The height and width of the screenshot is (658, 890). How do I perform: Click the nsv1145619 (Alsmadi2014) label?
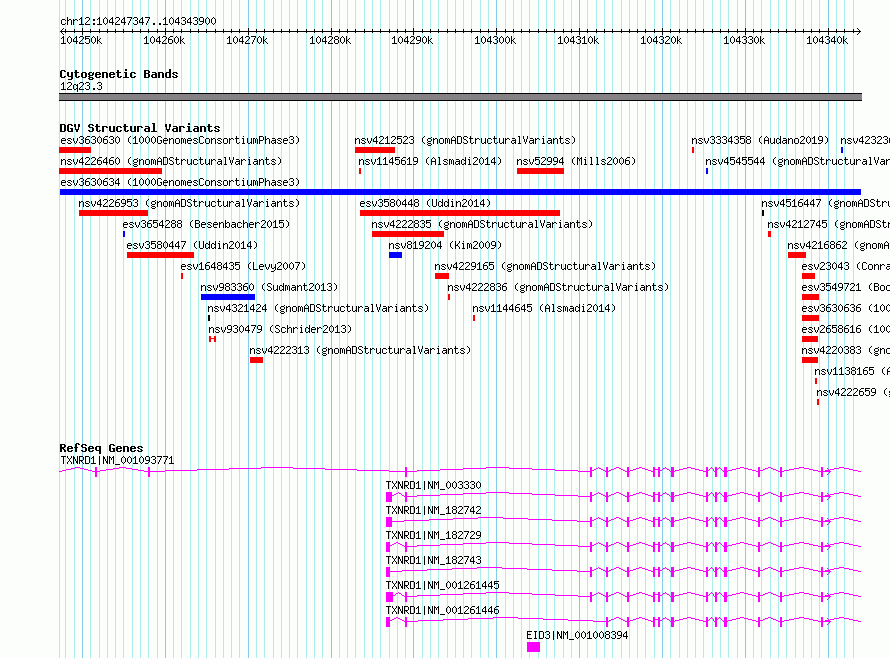point(430,161)
